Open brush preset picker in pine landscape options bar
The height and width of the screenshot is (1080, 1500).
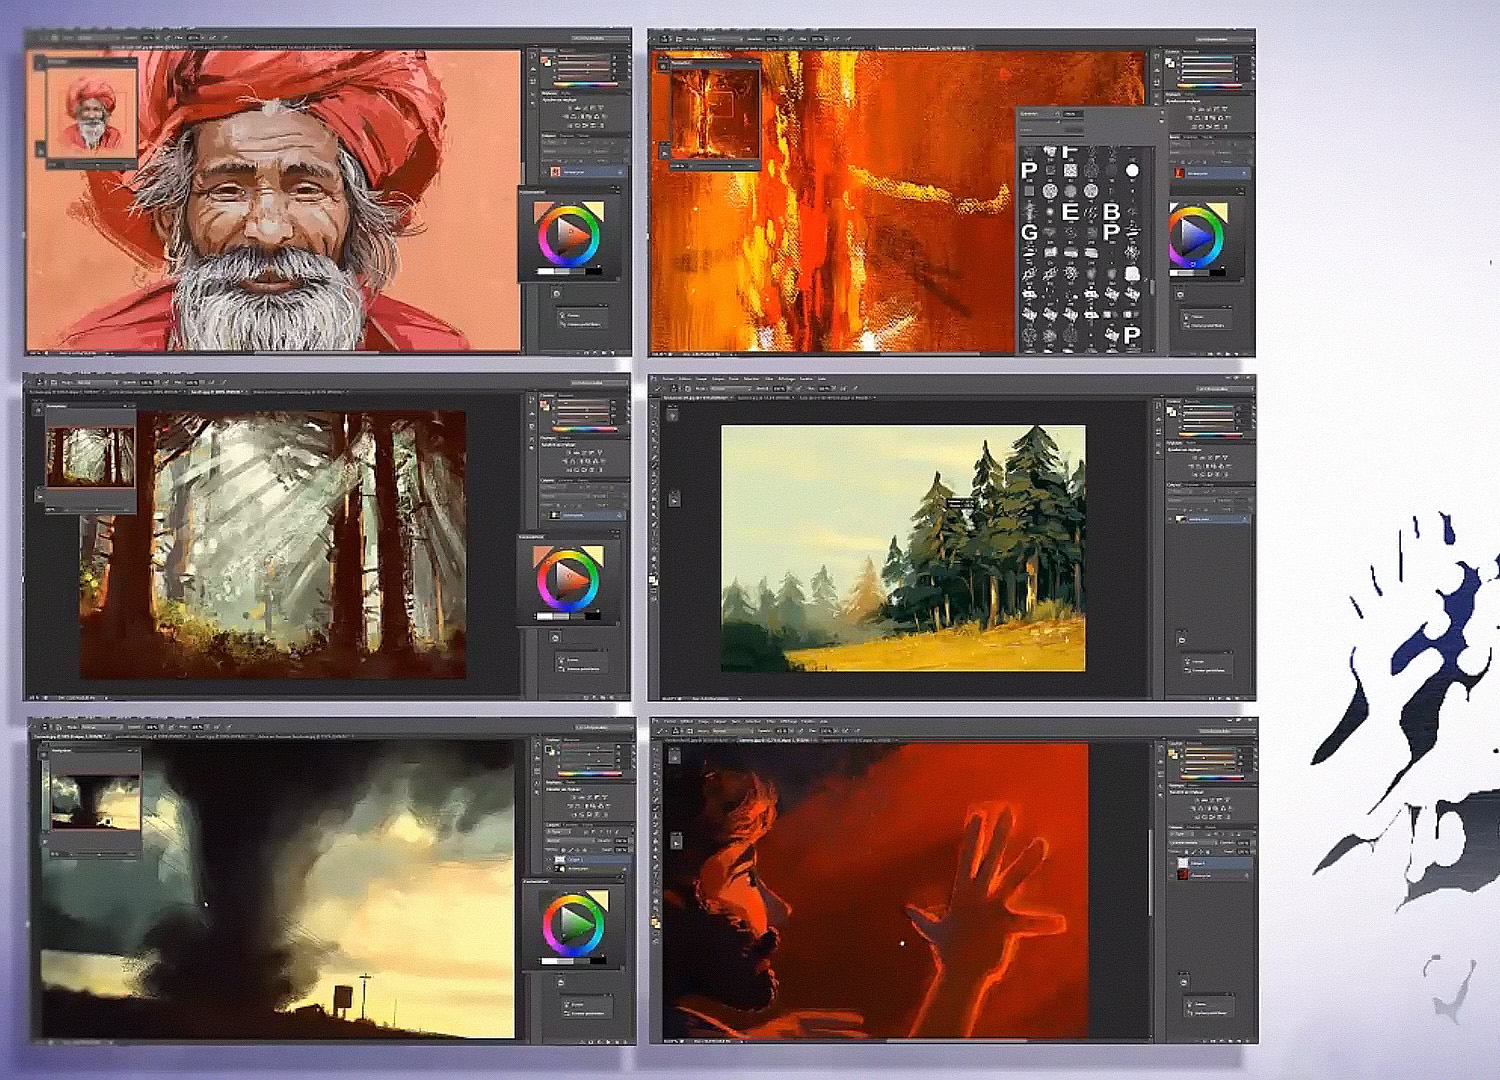click(674, 389)
